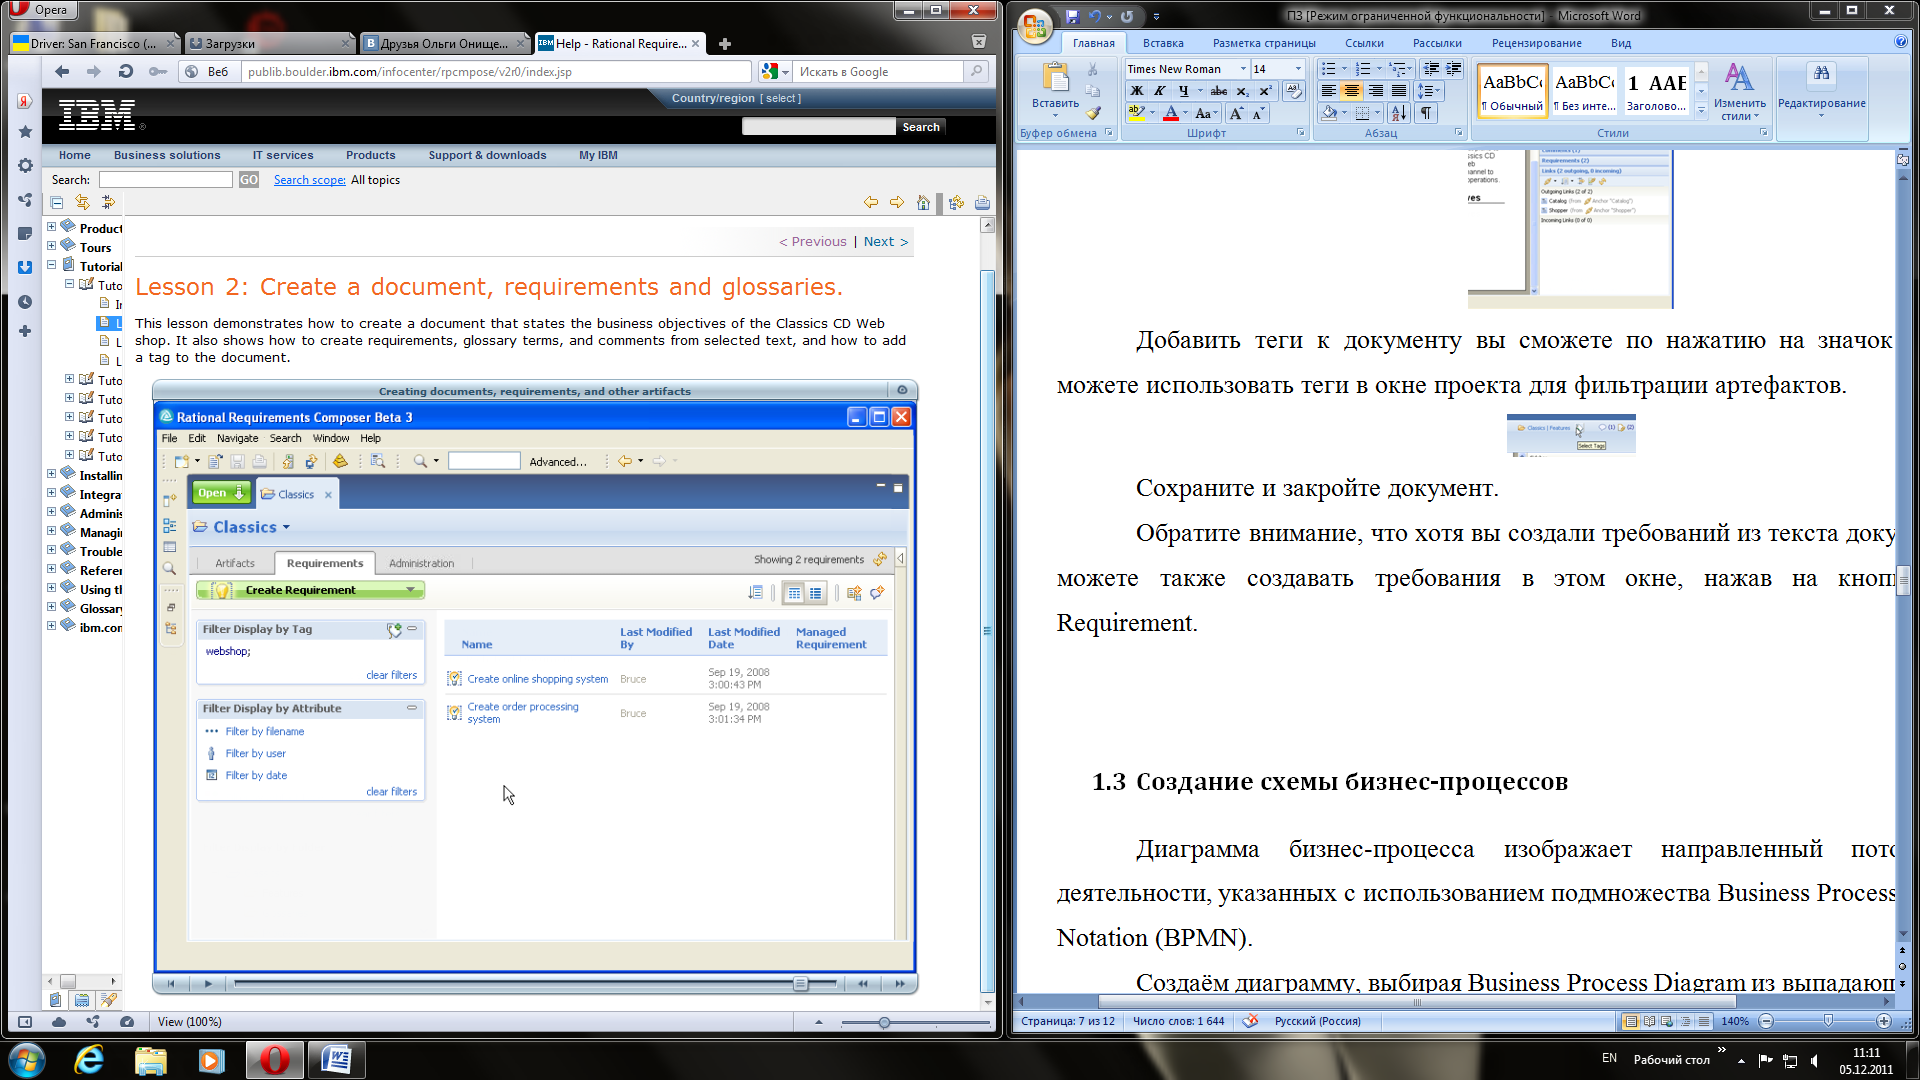
Task: Toggle bold formatting in Word ribbon
Action: 1137,91
